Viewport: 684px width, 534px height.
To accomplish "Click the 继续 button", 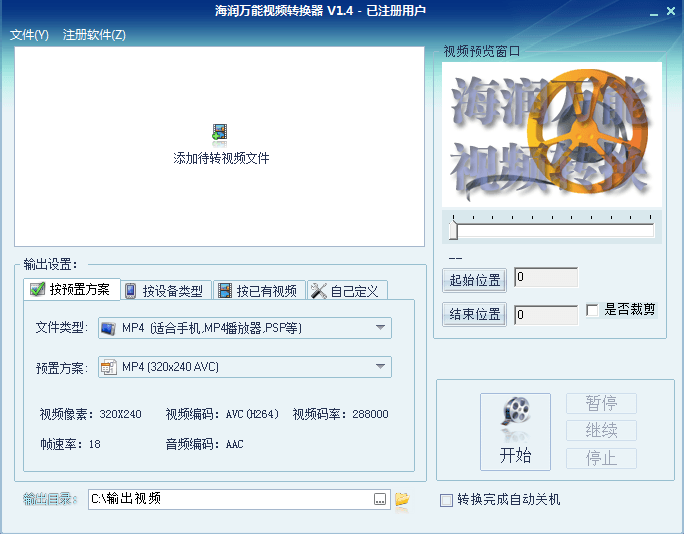I will click(601, 431).
